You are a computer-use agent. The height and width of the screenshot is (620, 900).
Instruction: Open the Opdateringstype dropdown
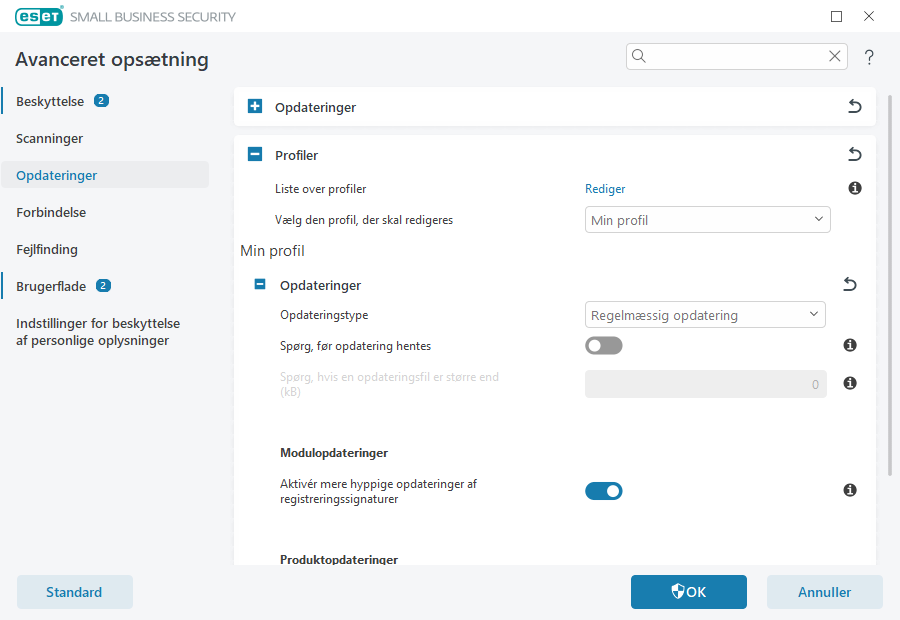pos(705,314)
